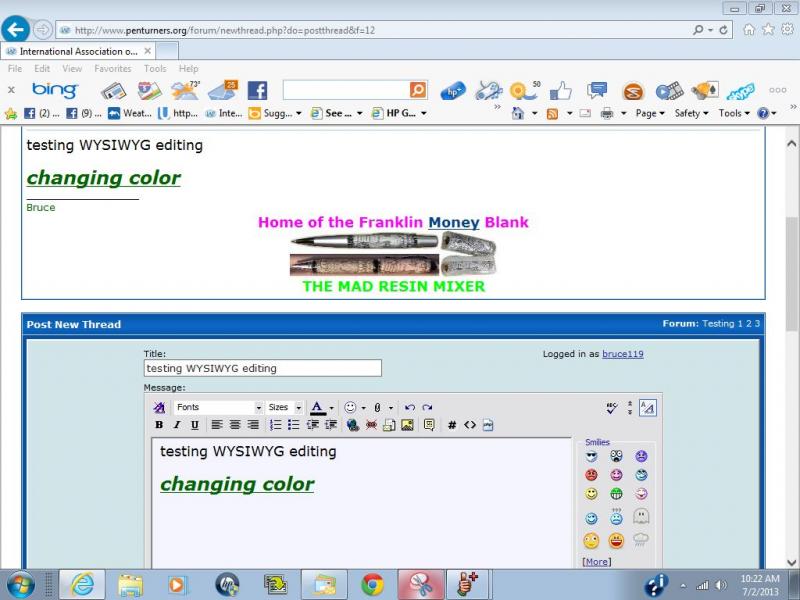This screenshot has width=800, height=600.
Task: Click the wrap quote tags icon
Action: [429, 425]
